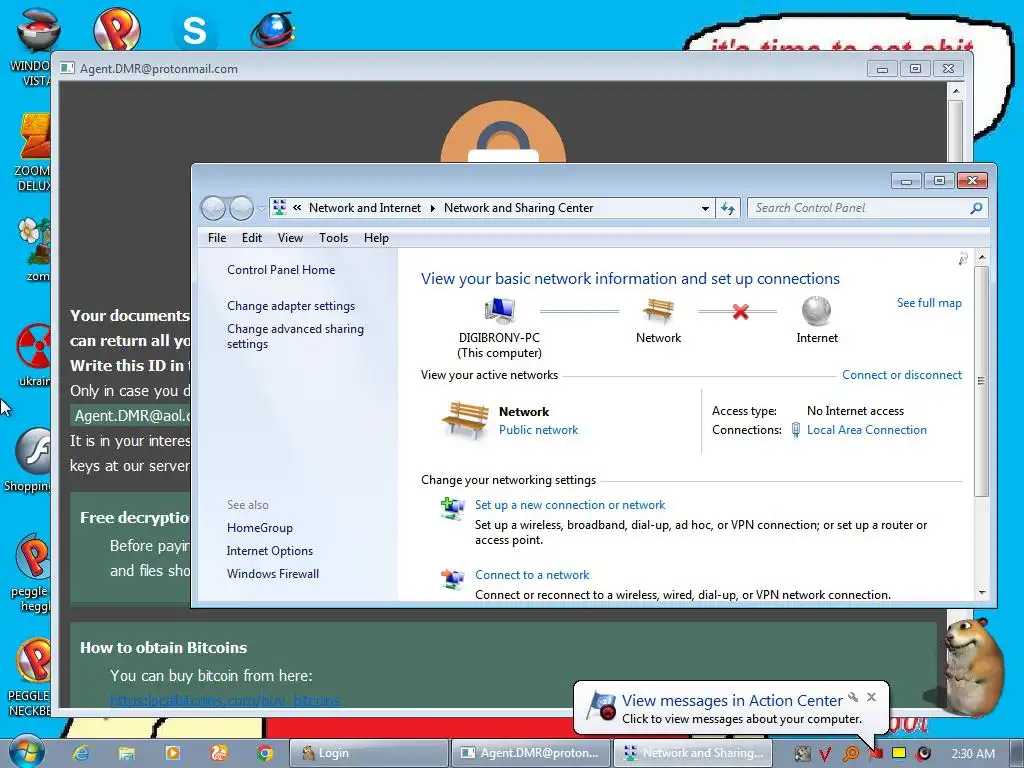The height and width of the screenshot is (768, 1024).
Task: Switch to Agent.DMR@proton taskbar window
Action: pyautogui.click(x=530, y=753)
